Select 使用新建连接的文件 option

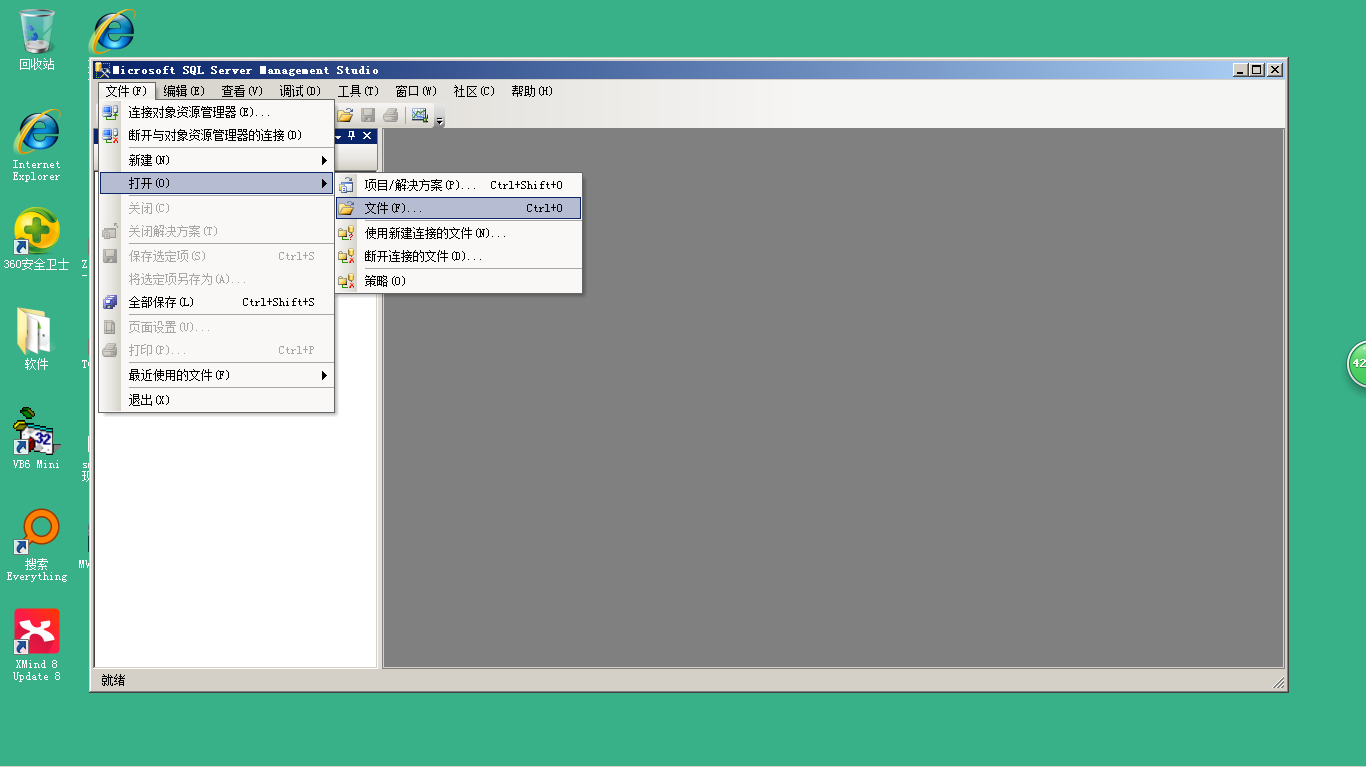(x=459, y=233)
